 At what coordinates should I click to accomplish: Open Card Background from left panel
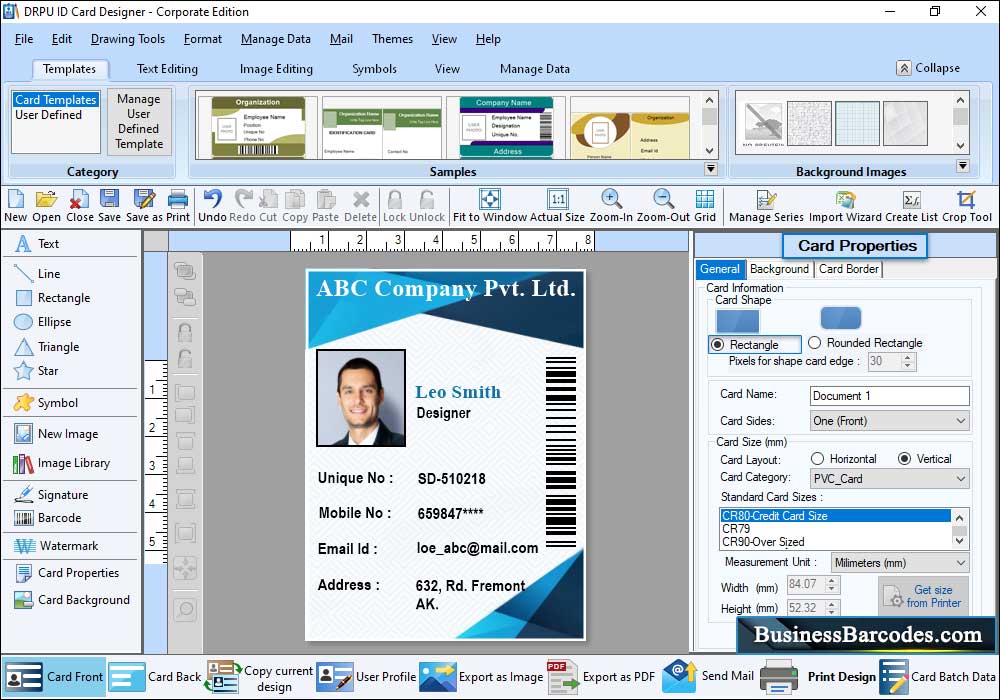click(x=72, y=600)
